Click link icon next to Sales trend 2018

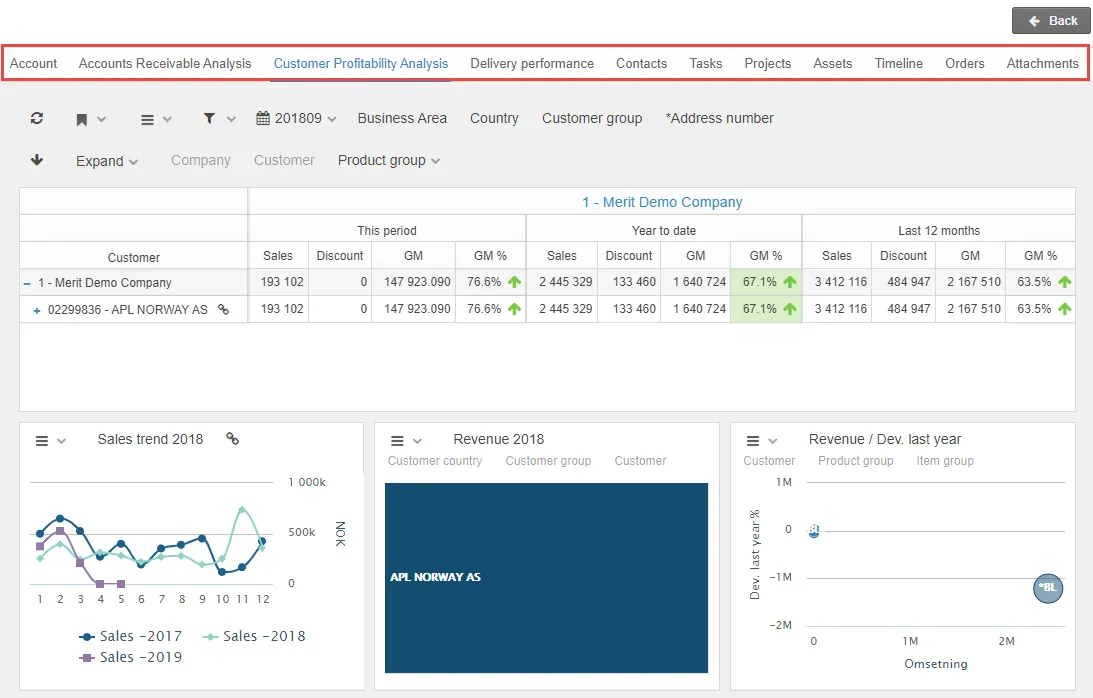point(233,439)
